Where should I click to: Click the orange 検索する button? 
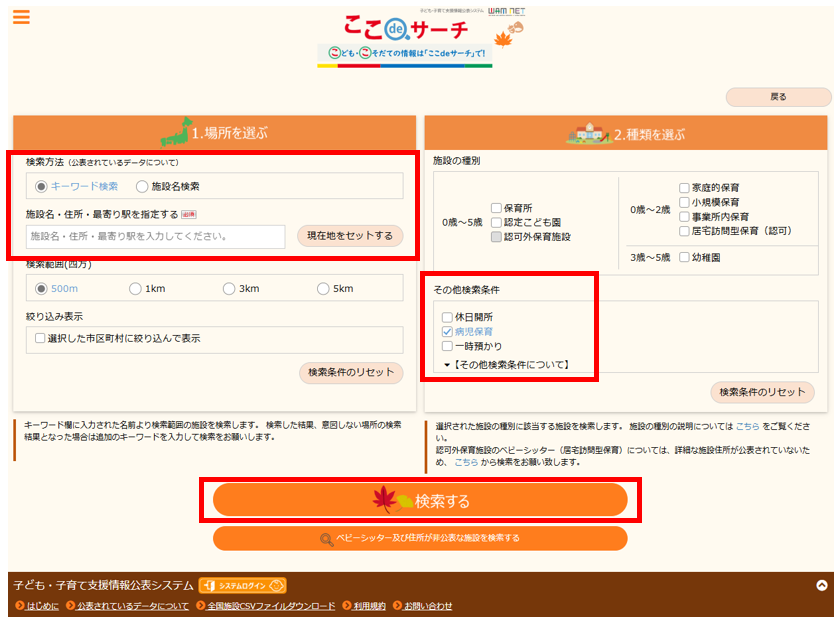pyautogui.click(x=420, y=500)
